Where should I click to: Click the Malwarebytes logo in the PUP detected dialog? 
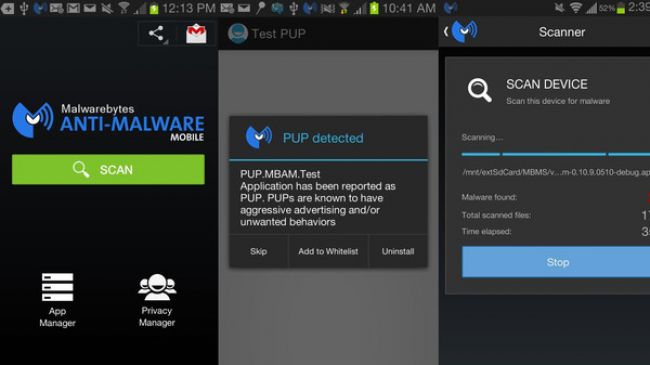[259, 137]
